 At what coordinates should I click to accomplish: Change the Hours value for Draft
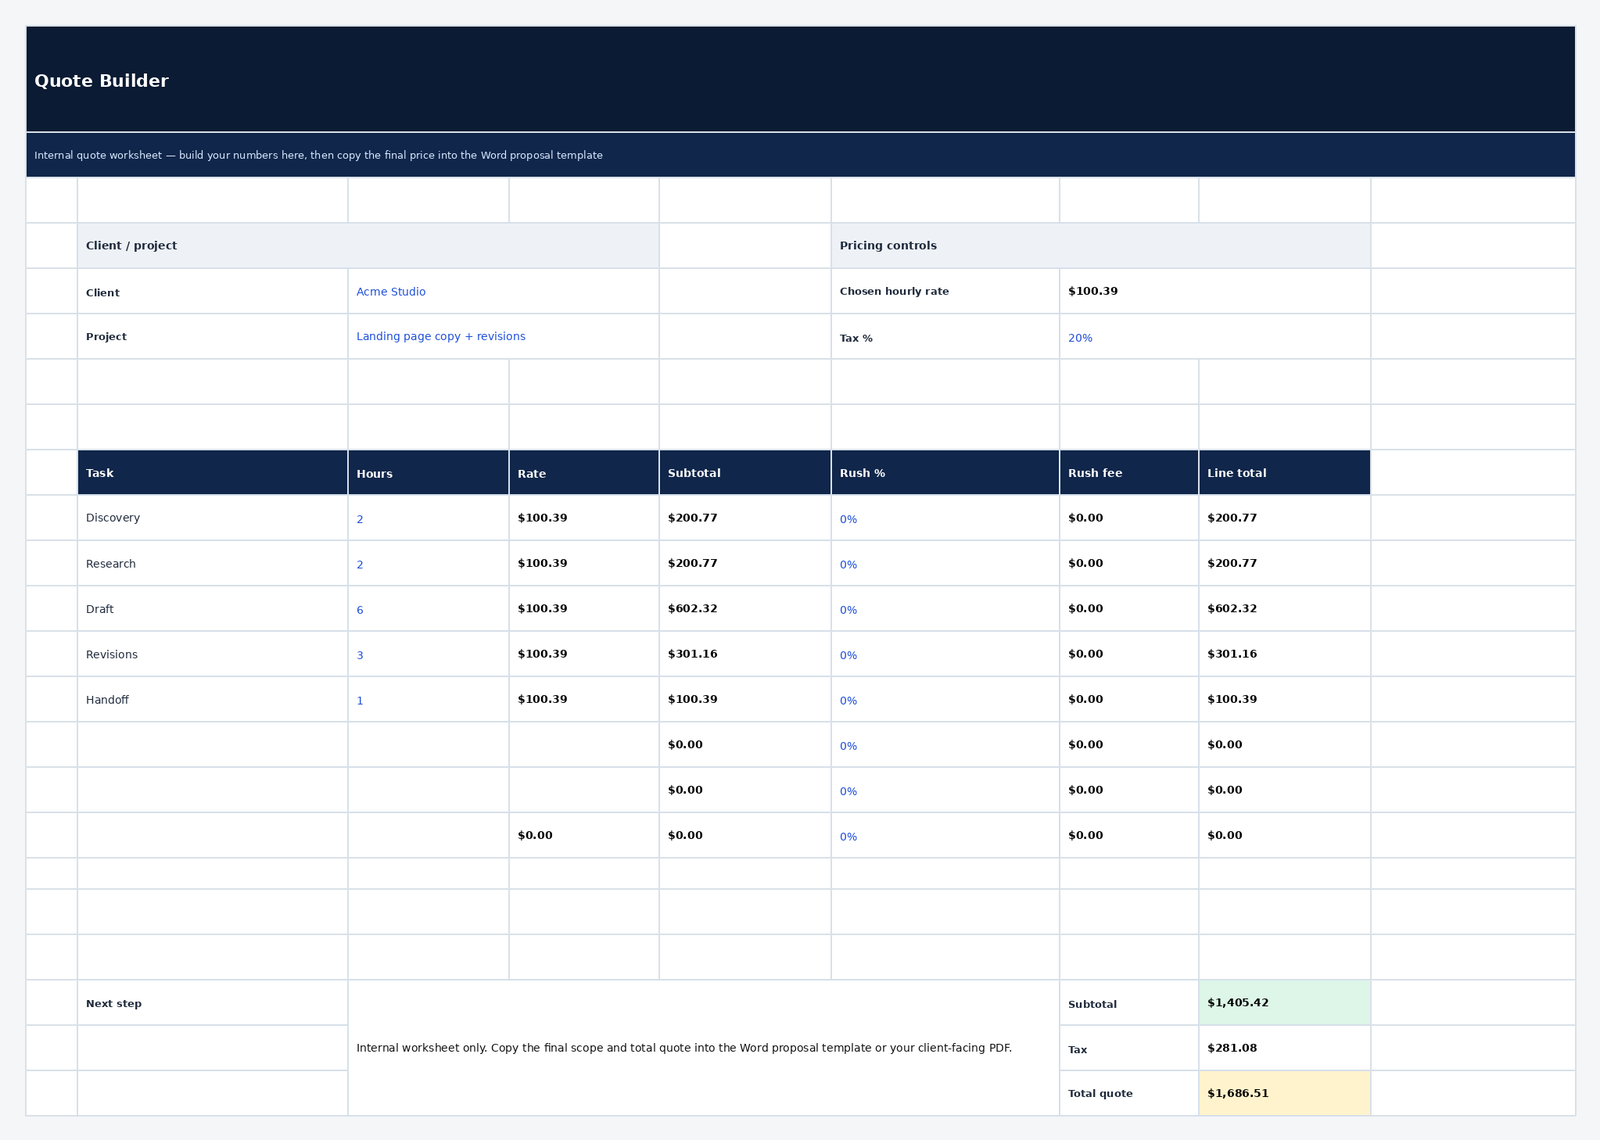point(360,610)
